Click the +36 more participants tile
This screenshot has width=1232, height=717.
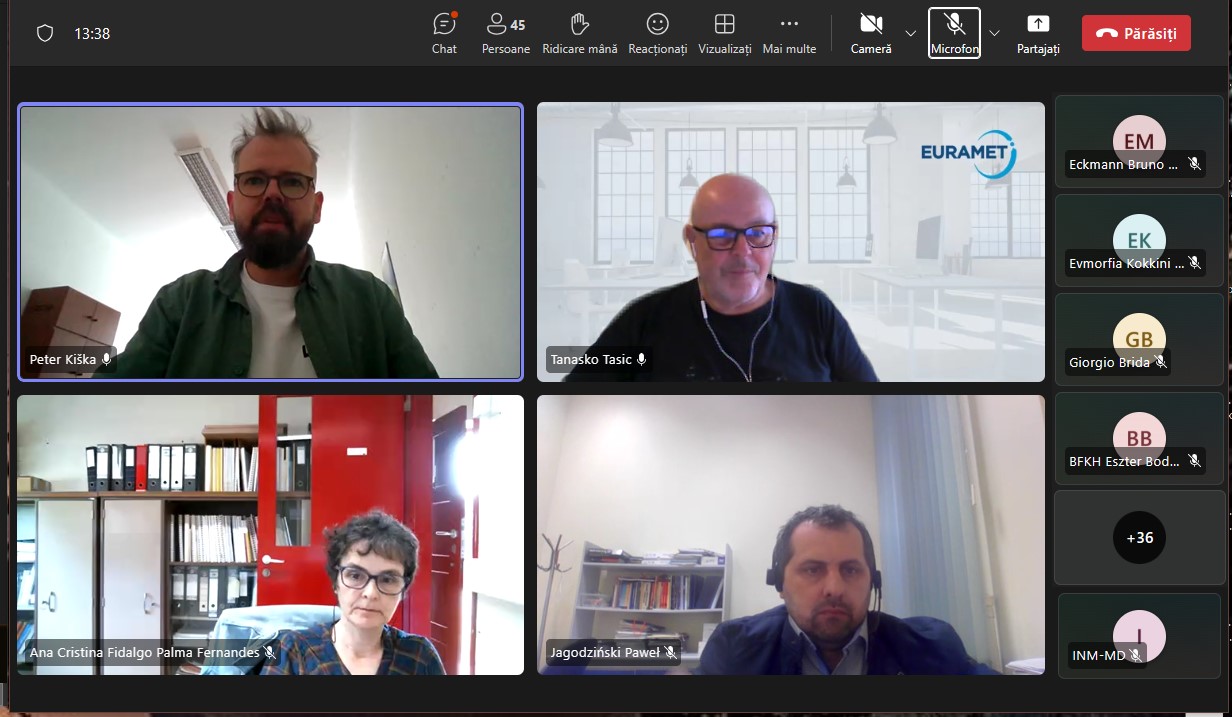(1139, 537)
